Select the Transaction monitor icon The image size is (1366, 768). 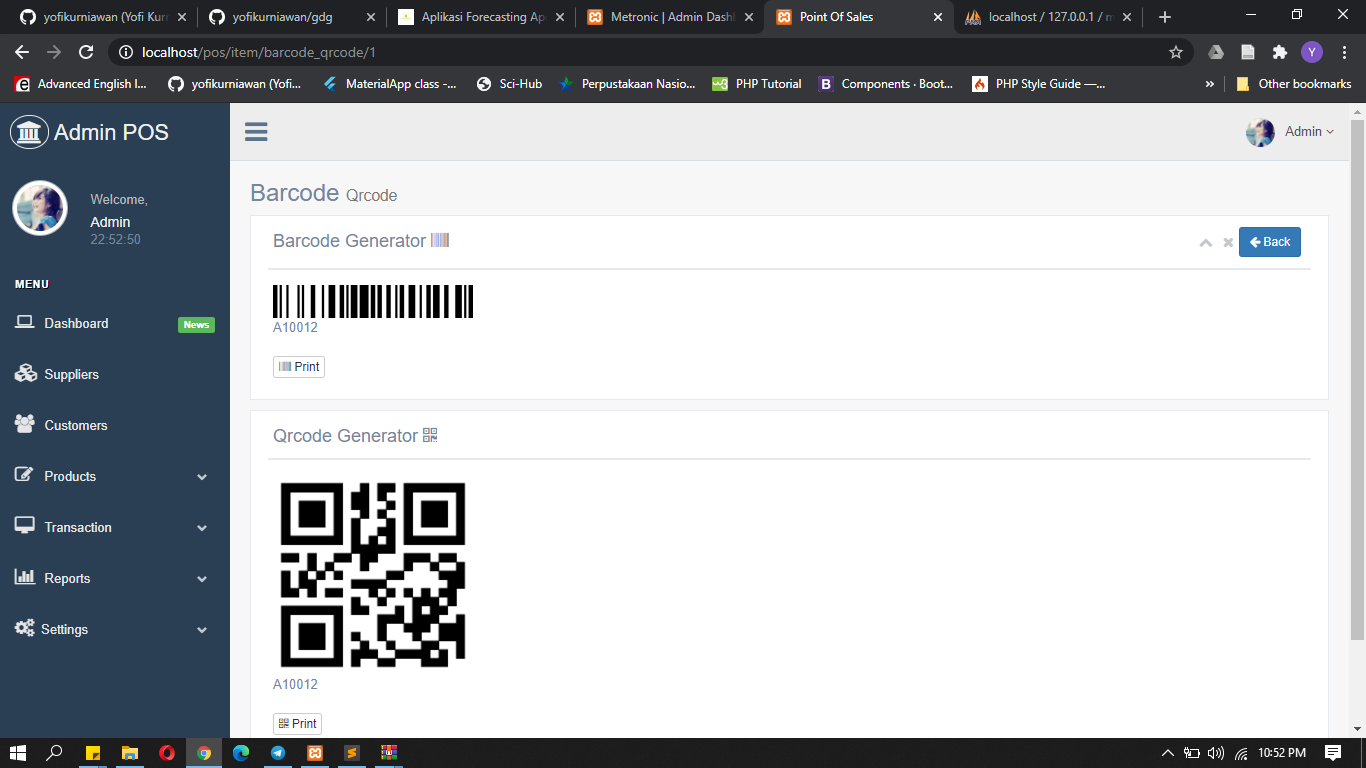click(x=25, y=527)
